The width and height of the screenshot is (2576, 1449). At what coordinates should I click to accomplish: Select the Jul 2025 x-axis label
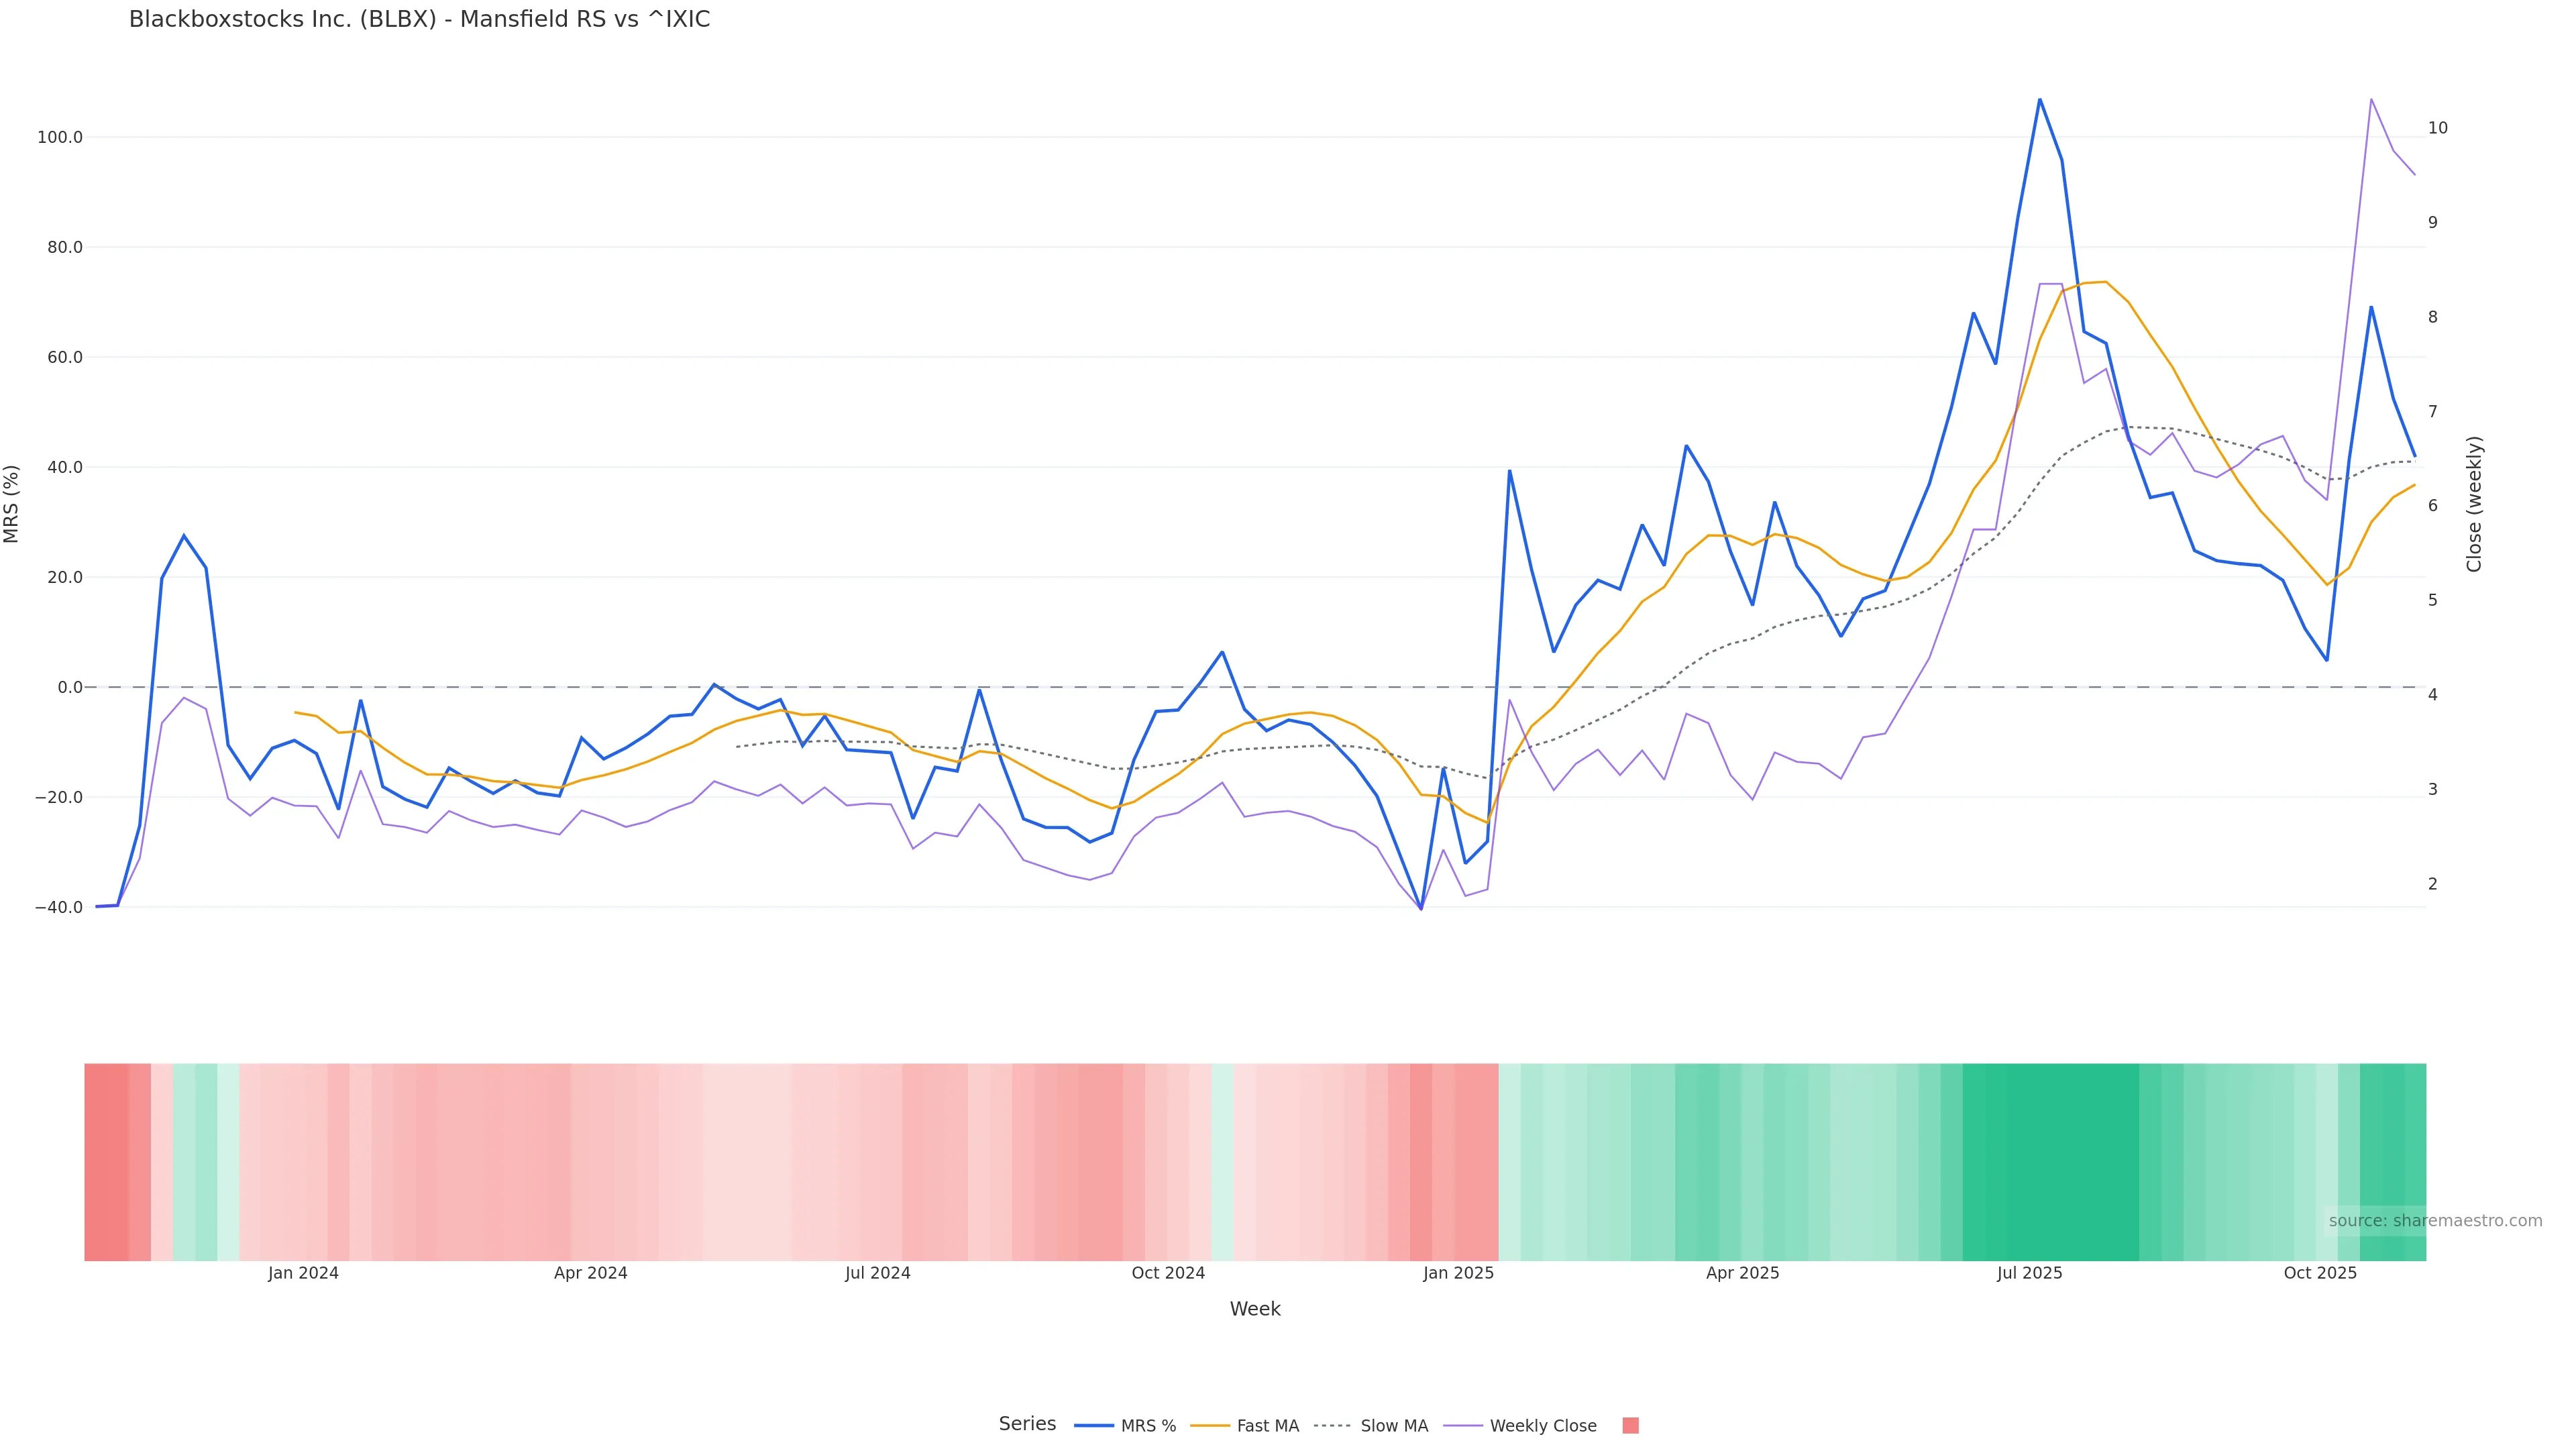point(2029,1273)
